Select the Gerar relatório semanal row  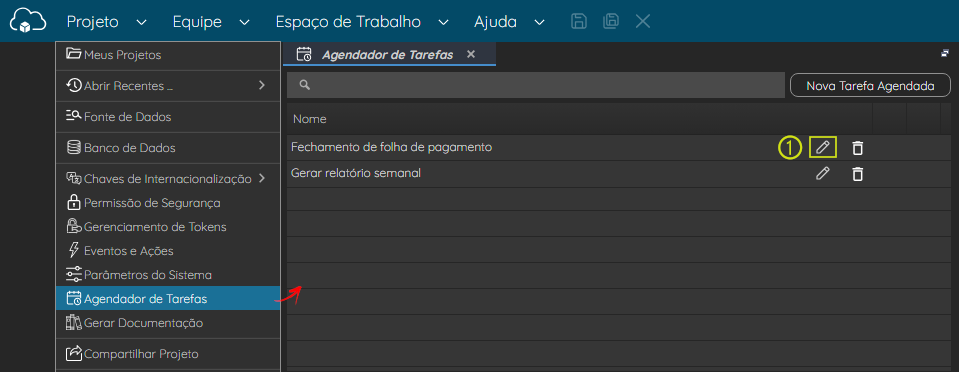click(x=619, y=174)
